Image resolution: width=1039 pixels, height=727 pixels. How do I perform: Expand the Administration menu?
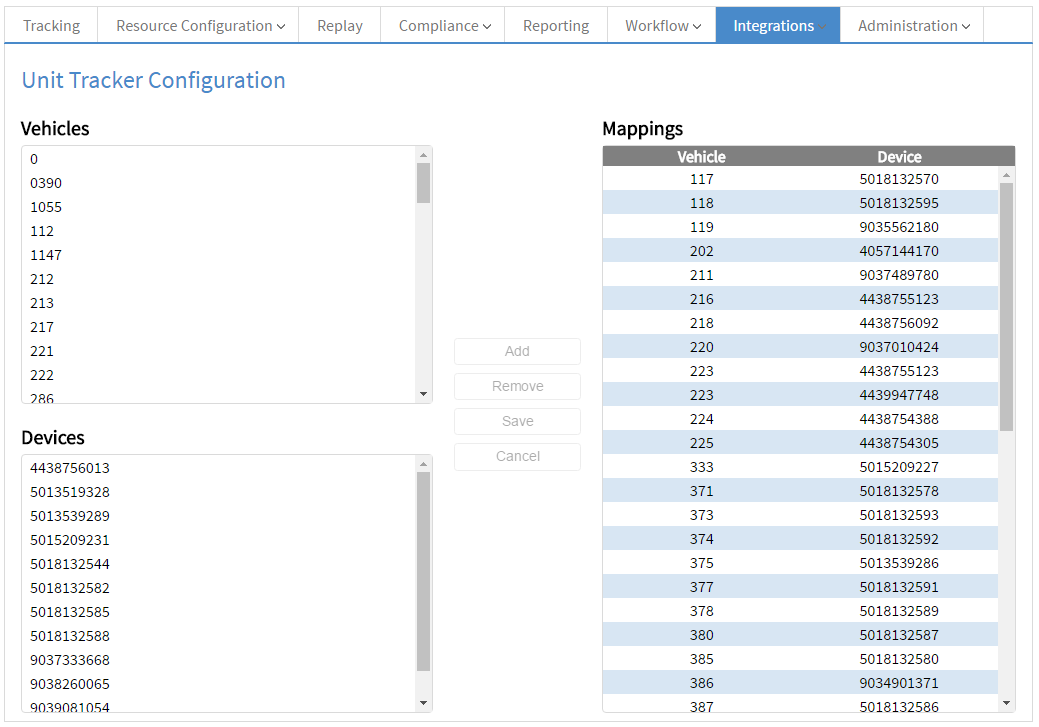[x=913, y=26]
